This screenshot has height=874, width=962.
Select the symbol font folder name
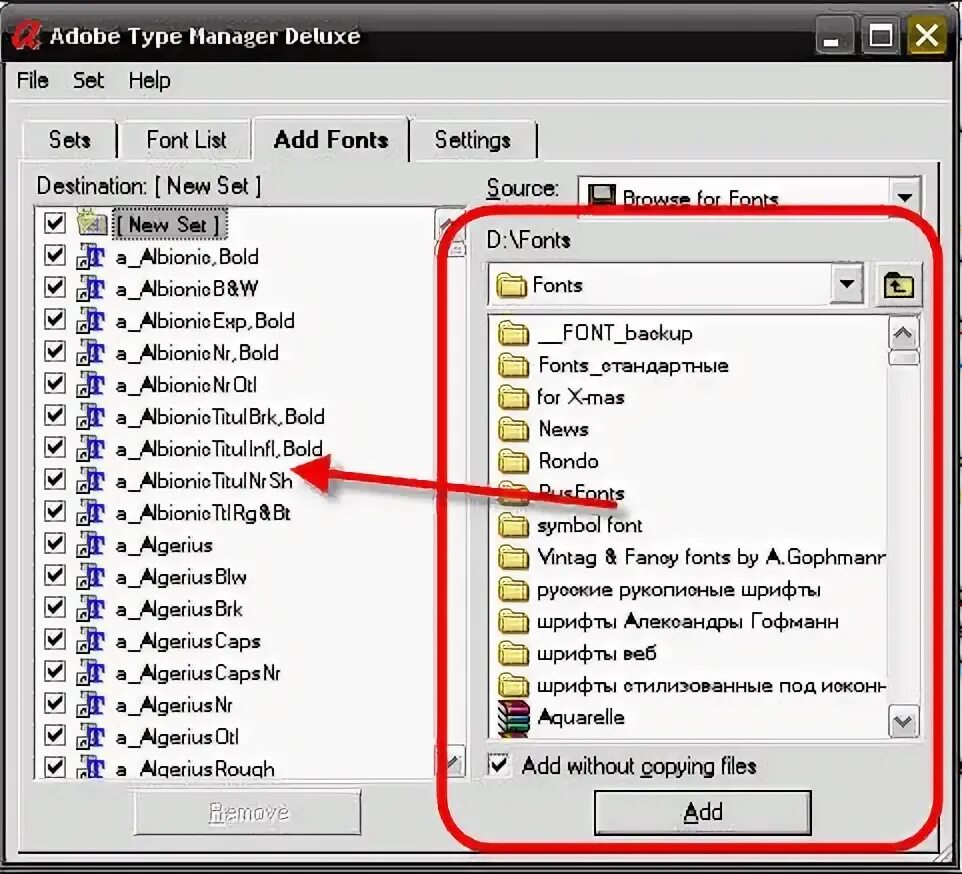pos(590,526)
